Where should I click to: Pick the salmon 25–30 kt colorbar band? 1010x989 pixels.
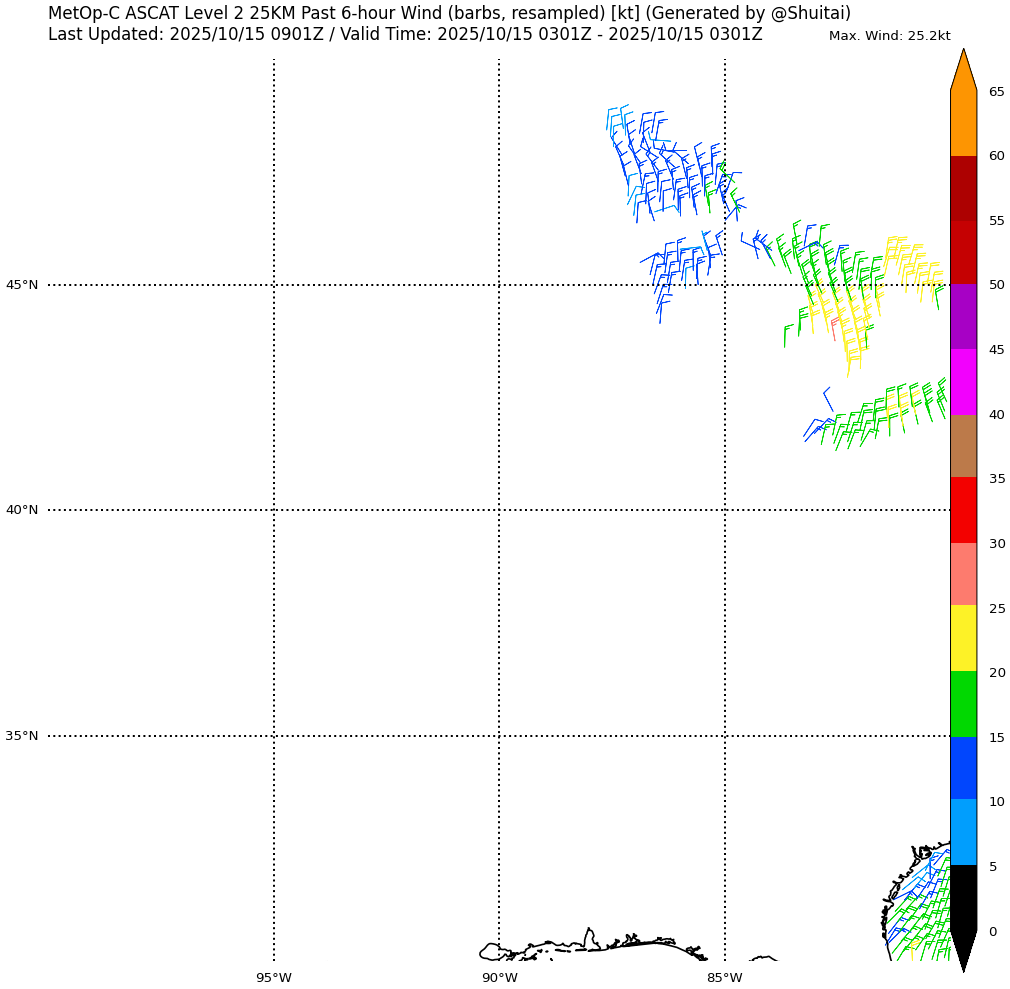coord(963,574)
